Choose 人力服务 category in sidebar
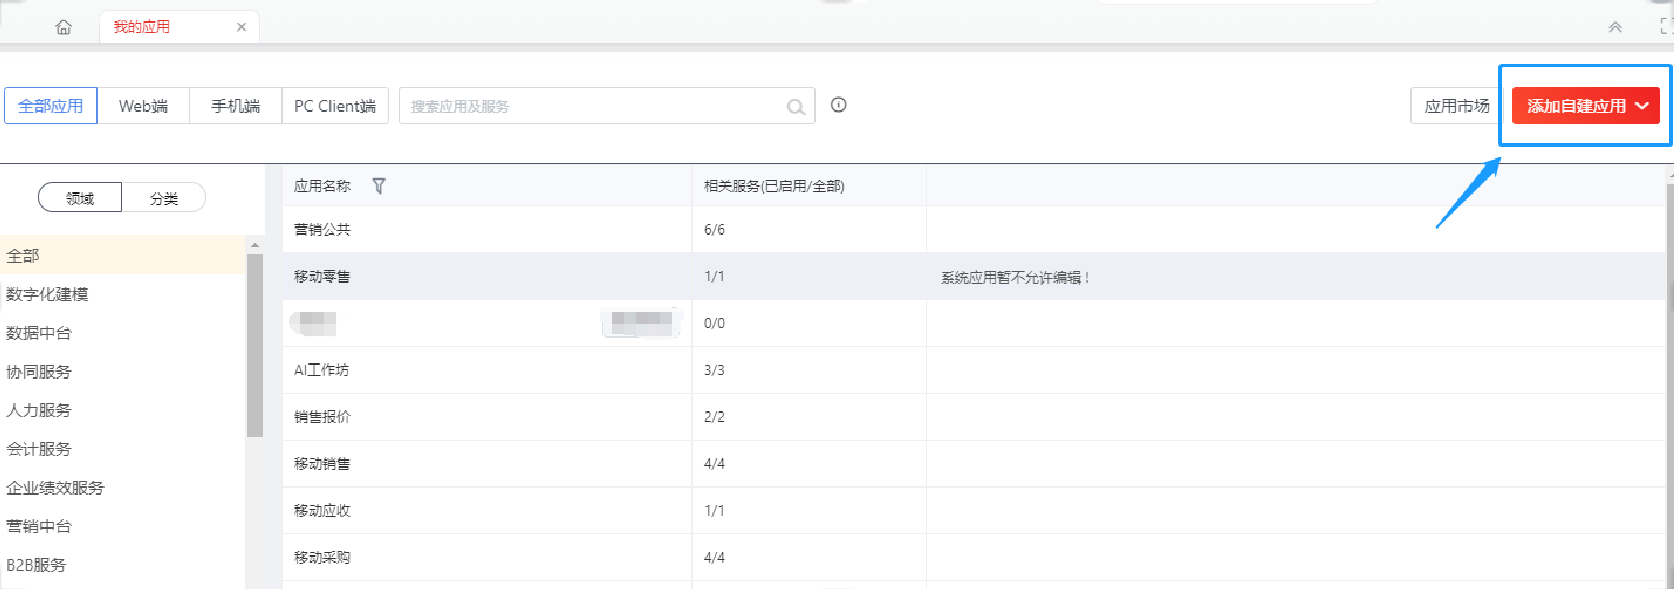Viewport: 1674px width, 589px height. 39,410
